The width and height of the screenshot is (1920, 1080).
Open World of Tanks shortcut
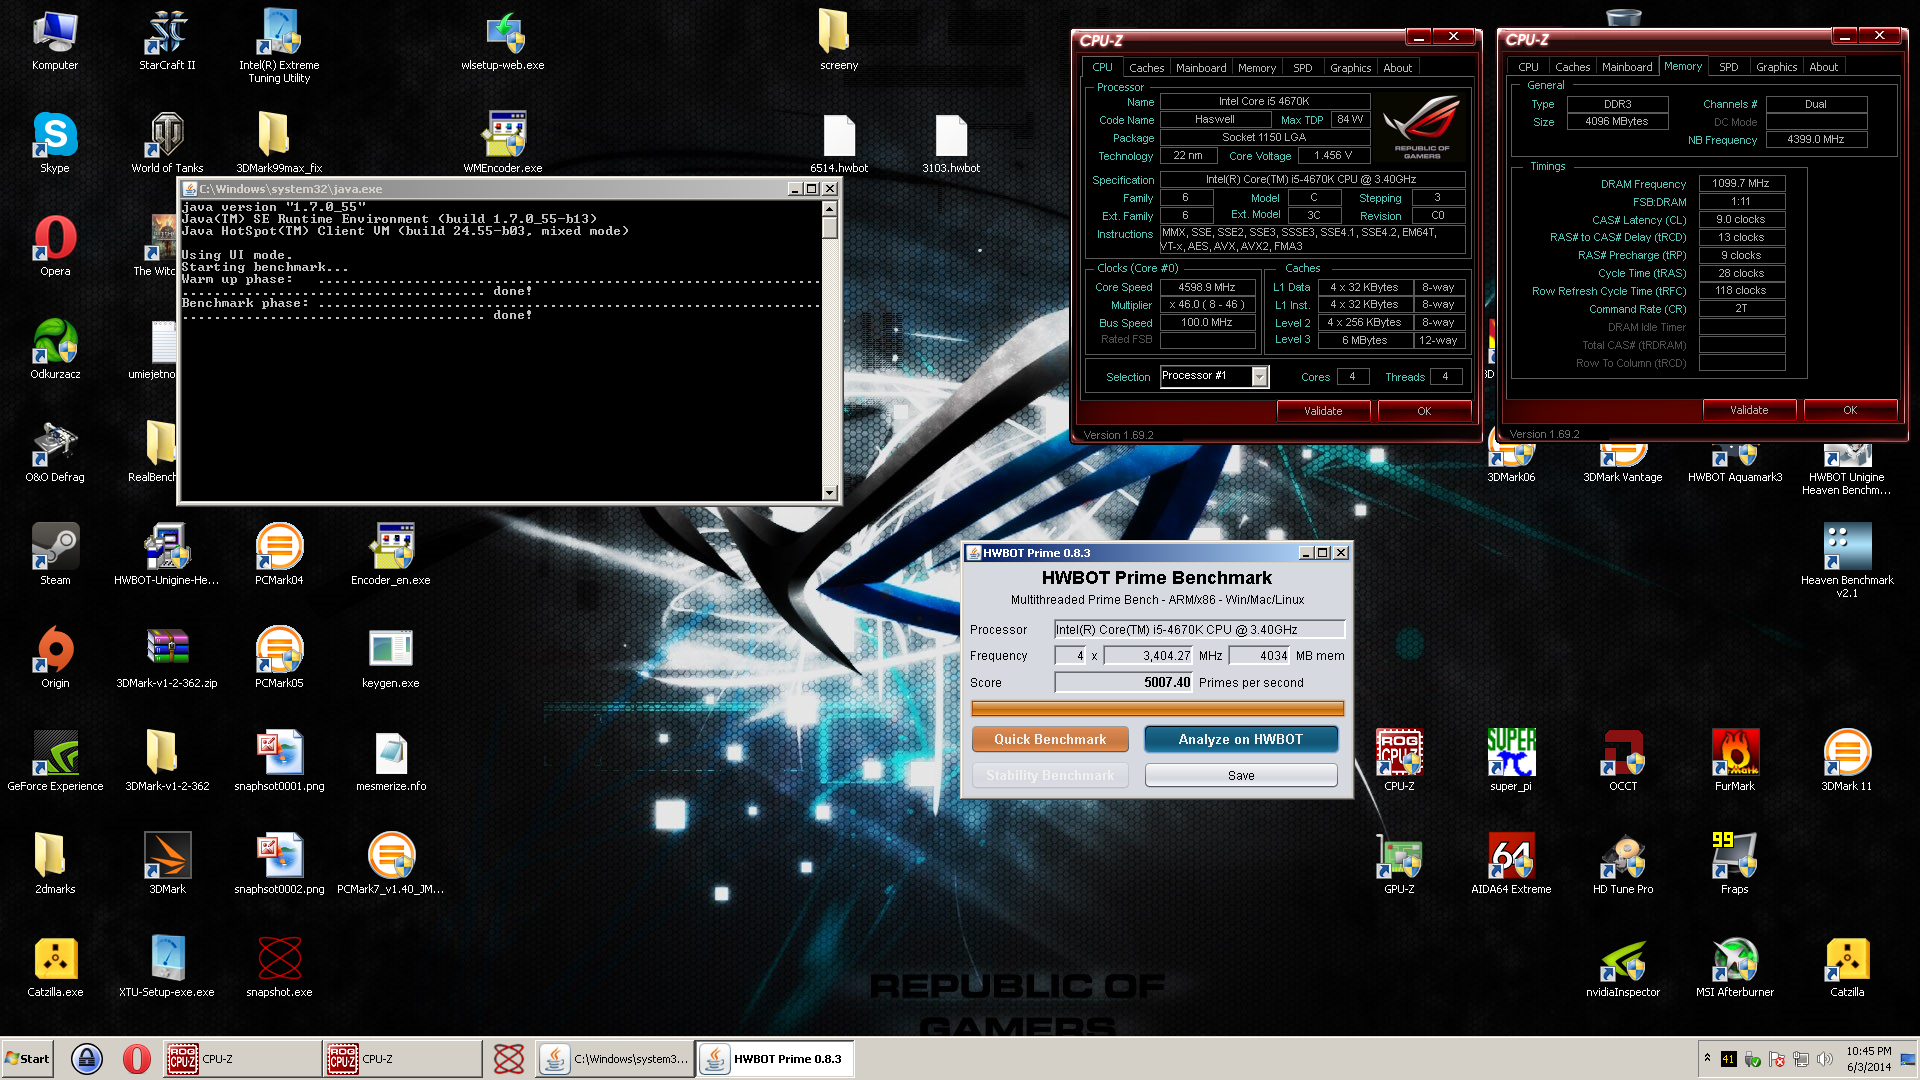click(167, 143)
